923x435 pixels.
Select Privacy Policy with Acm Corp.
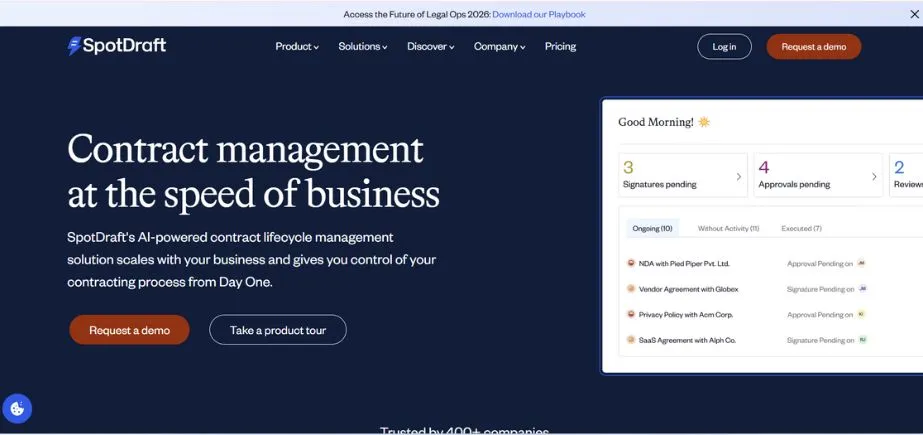[x=686, y=315]
